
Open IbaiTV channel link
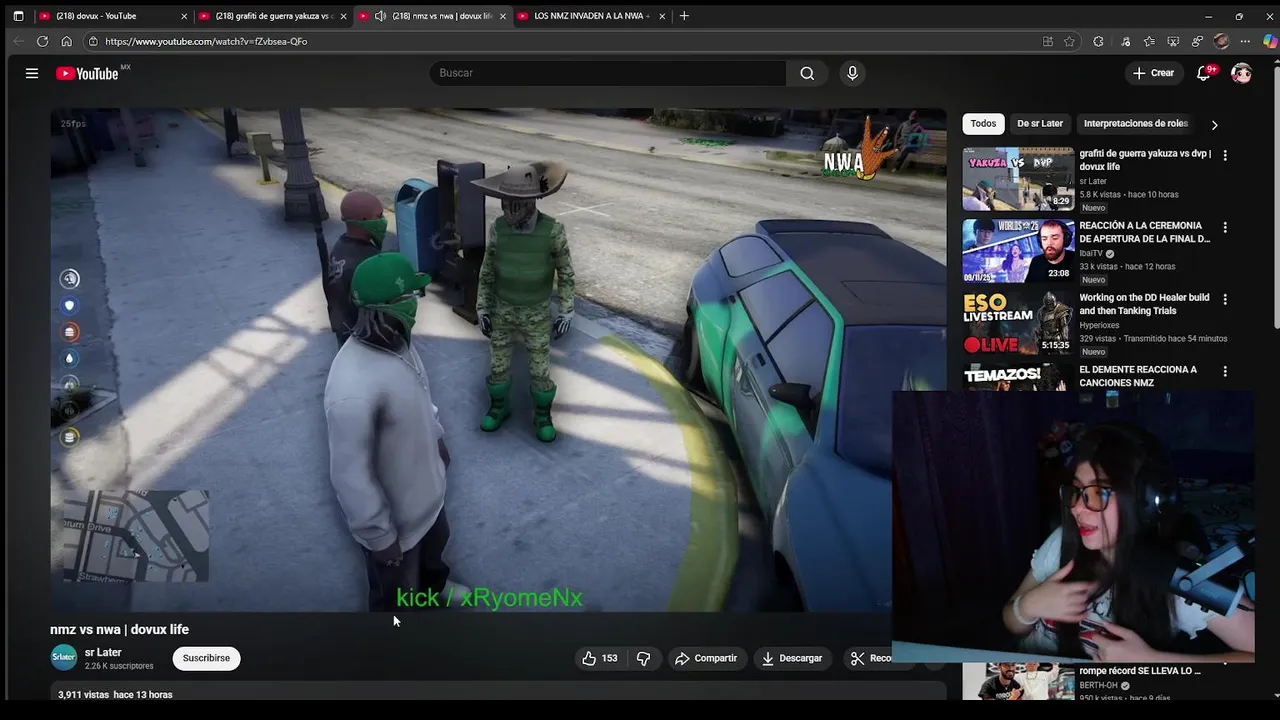click(1091, 254)
